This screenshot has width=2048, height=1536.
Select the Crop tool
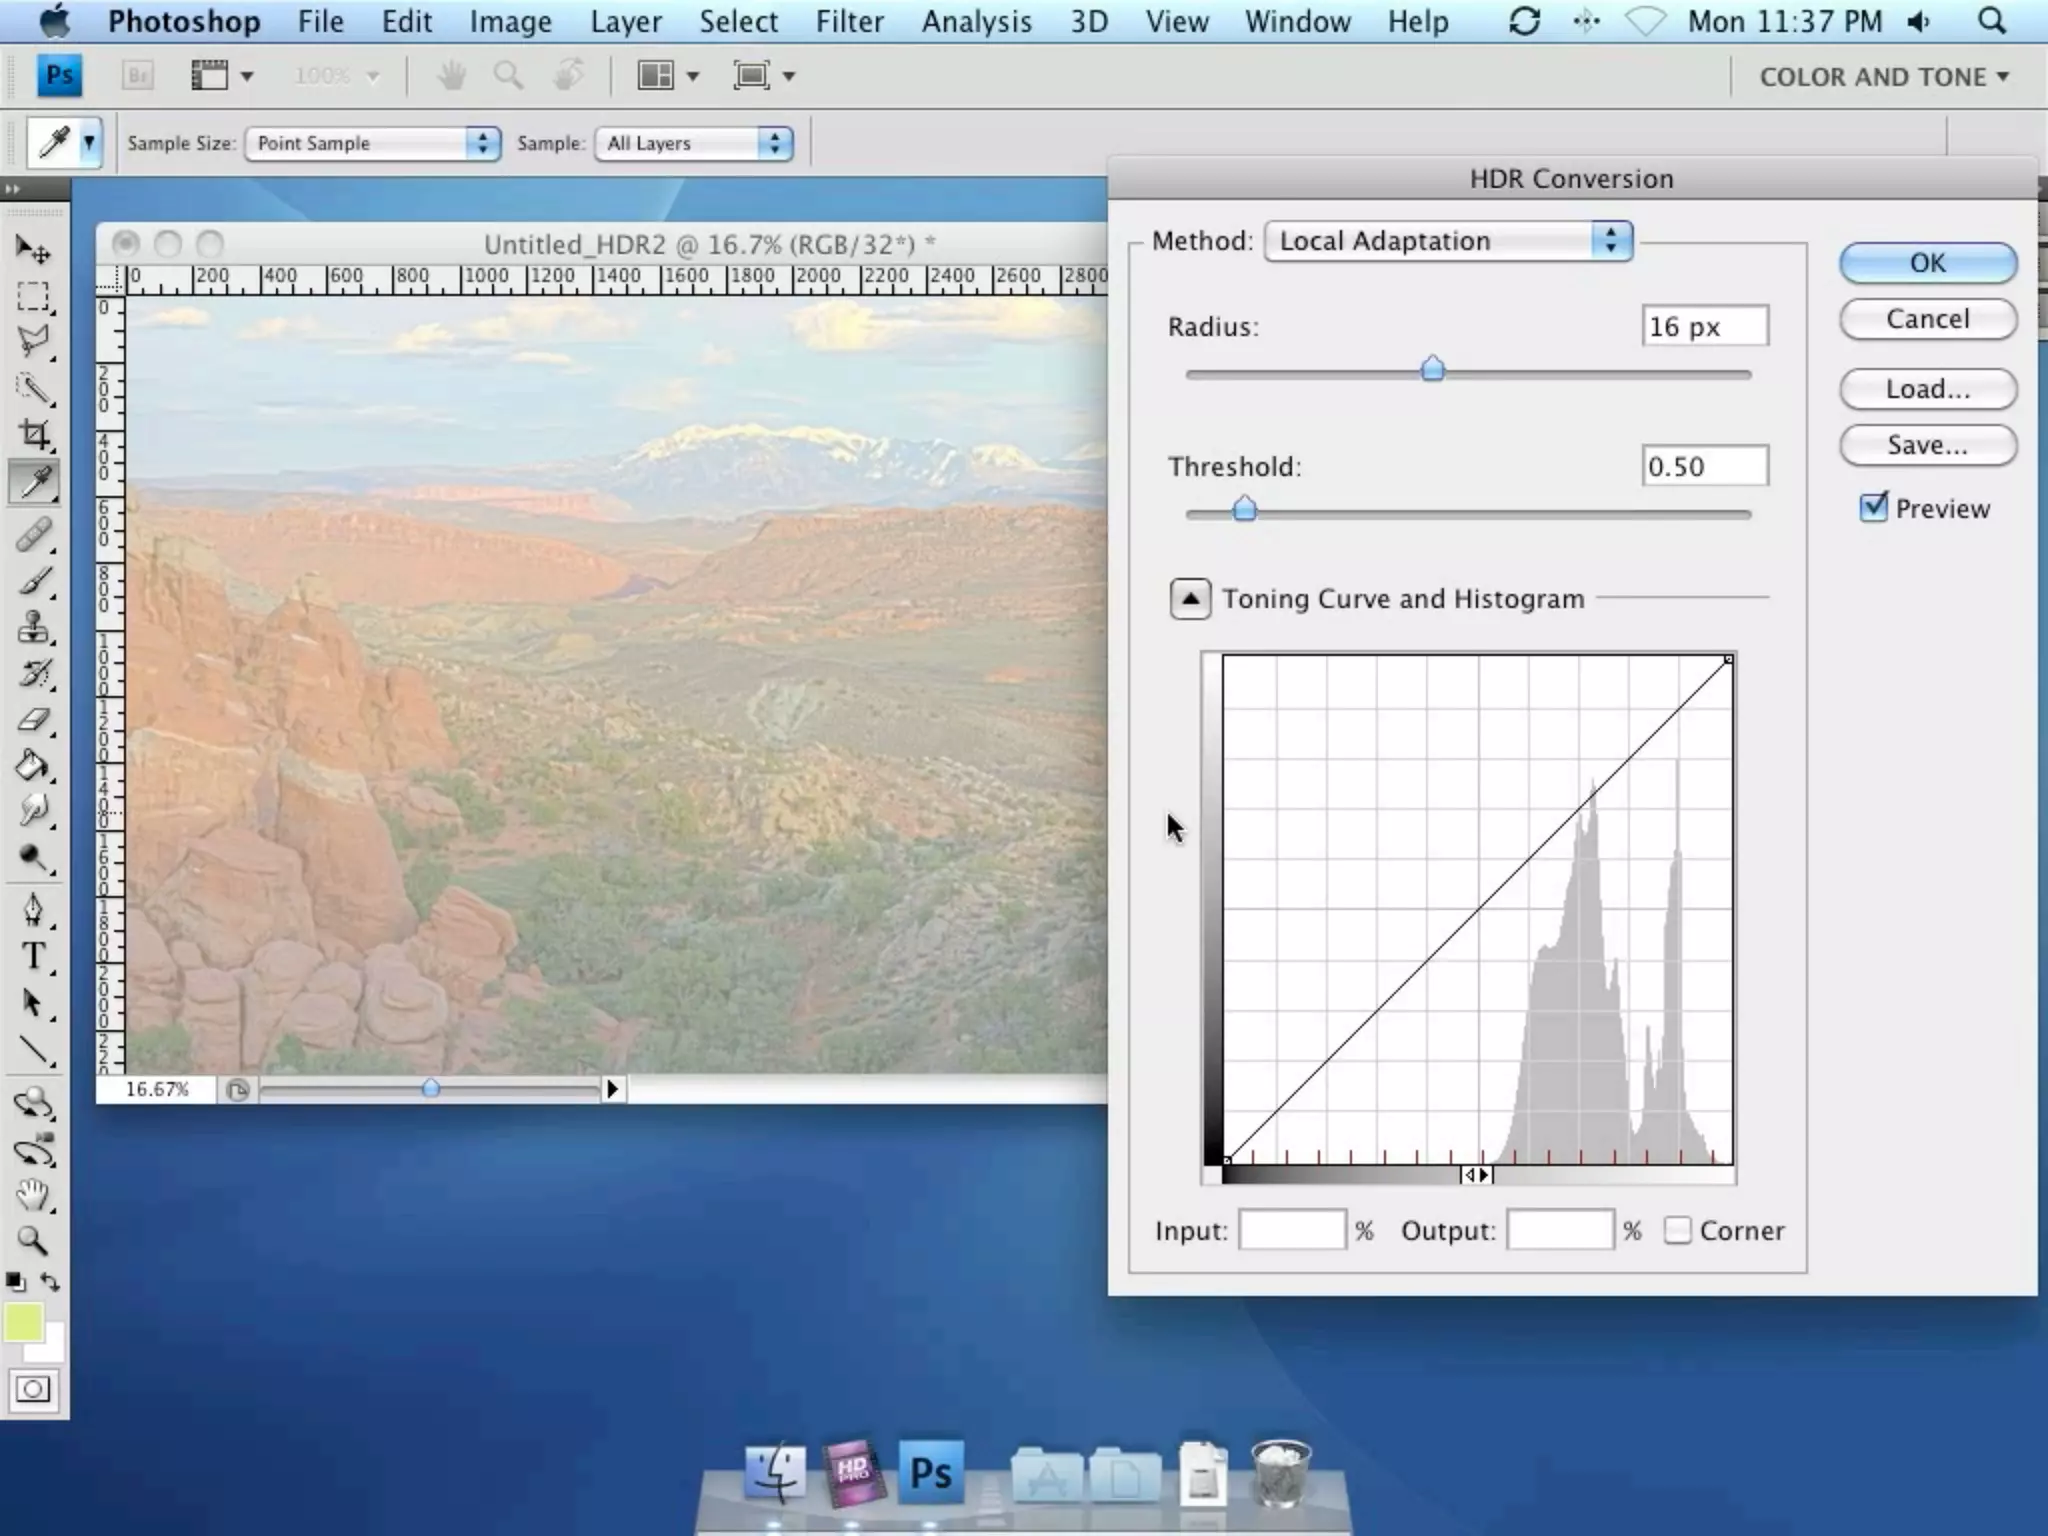[x=34, y=434]
